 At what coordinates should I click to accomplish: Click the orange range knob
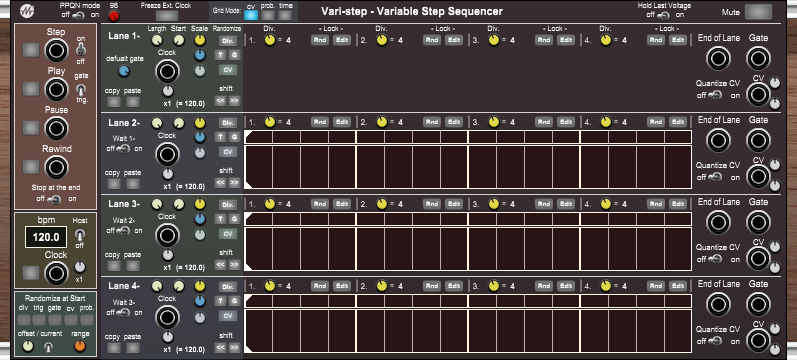pos(80,347)
